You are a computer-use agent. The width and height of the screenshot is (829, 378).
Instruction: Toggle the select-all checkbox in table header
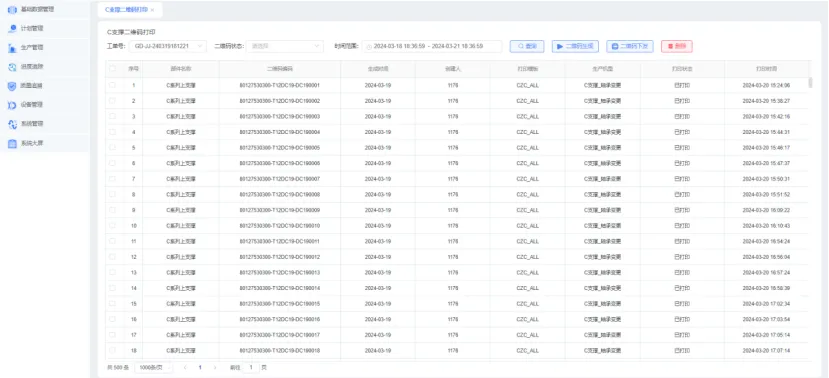click(x=112, y=69)
